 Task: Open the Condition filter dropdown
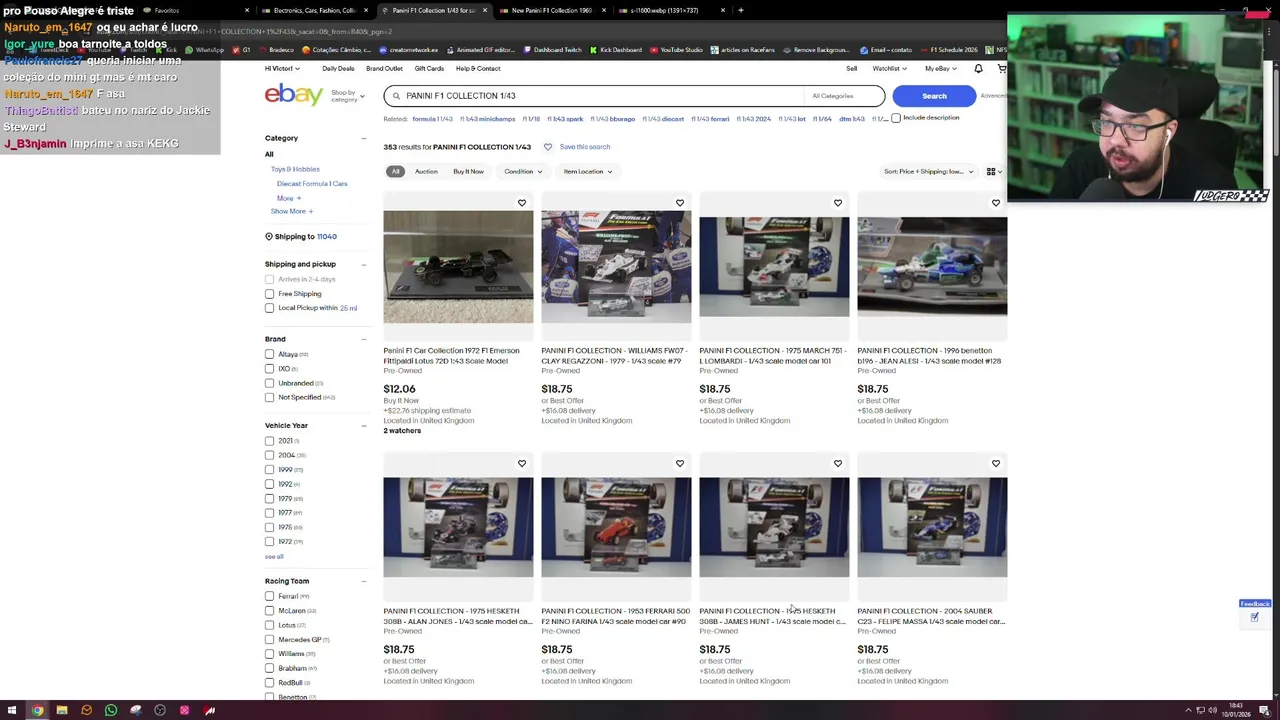click(523, 172)
